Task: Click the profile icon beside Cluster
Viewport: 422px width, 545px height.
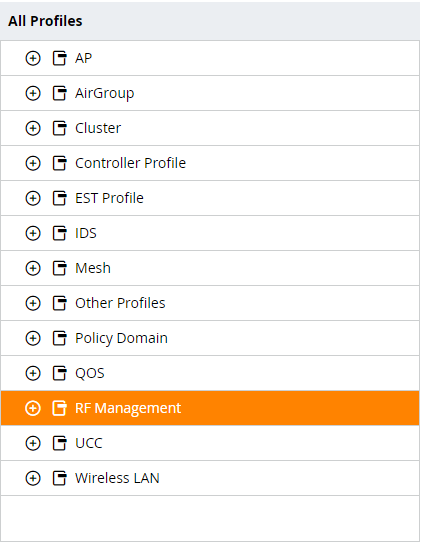Action: pos(59,128)
